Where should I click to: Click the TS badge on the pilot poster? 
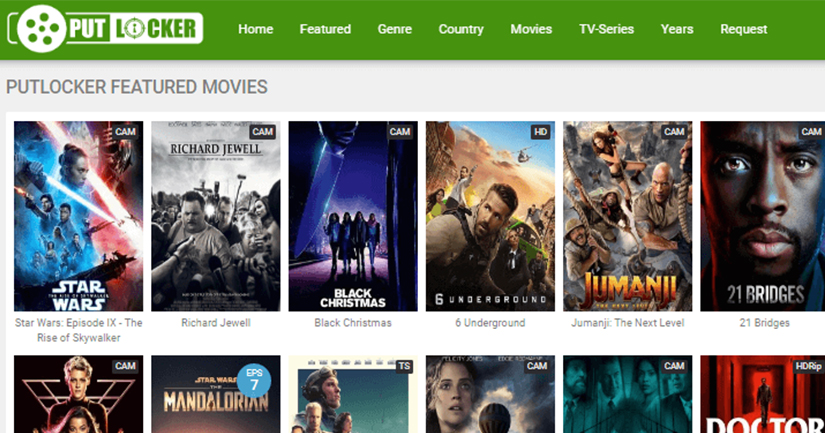tap(404, 366)
